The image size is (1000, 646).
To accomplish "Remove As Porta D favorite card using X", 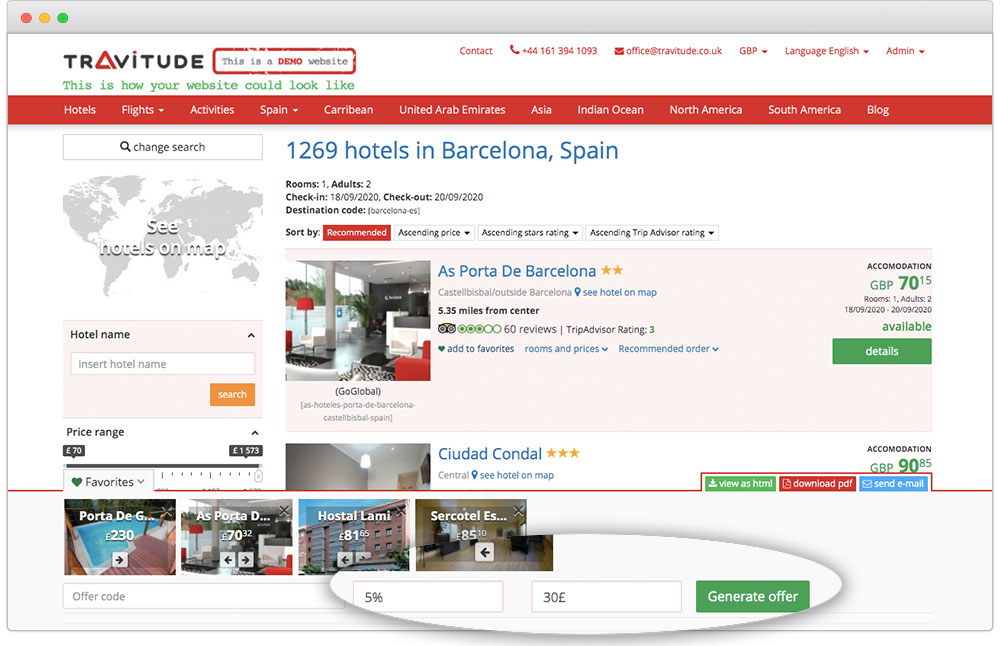I will 284,511.
